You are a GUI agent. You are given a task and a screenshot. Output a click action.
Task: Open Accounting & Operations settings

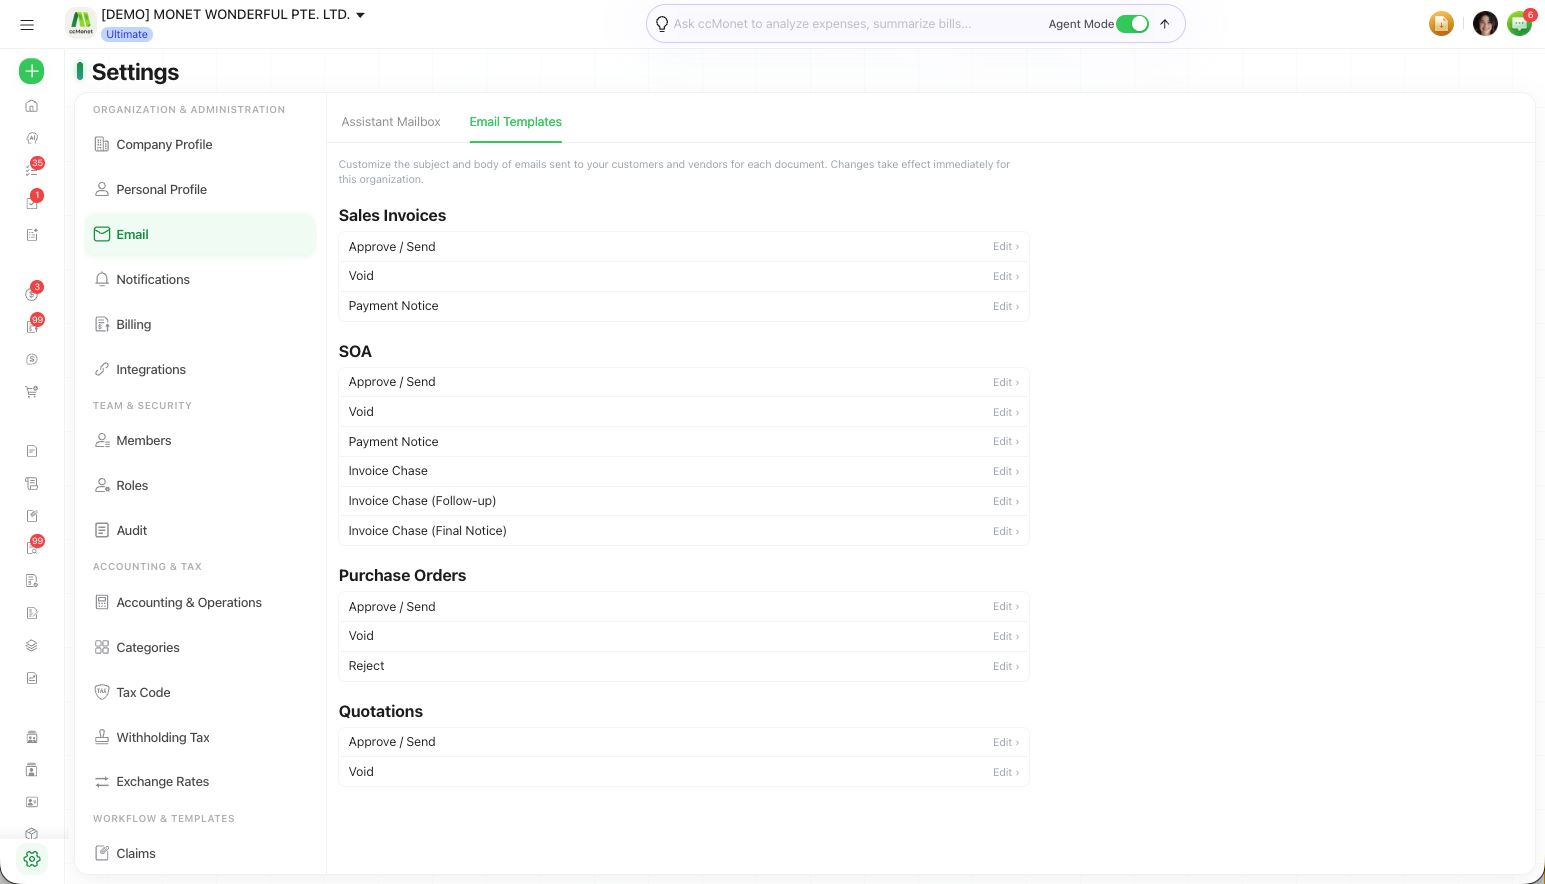pos(200,602)
